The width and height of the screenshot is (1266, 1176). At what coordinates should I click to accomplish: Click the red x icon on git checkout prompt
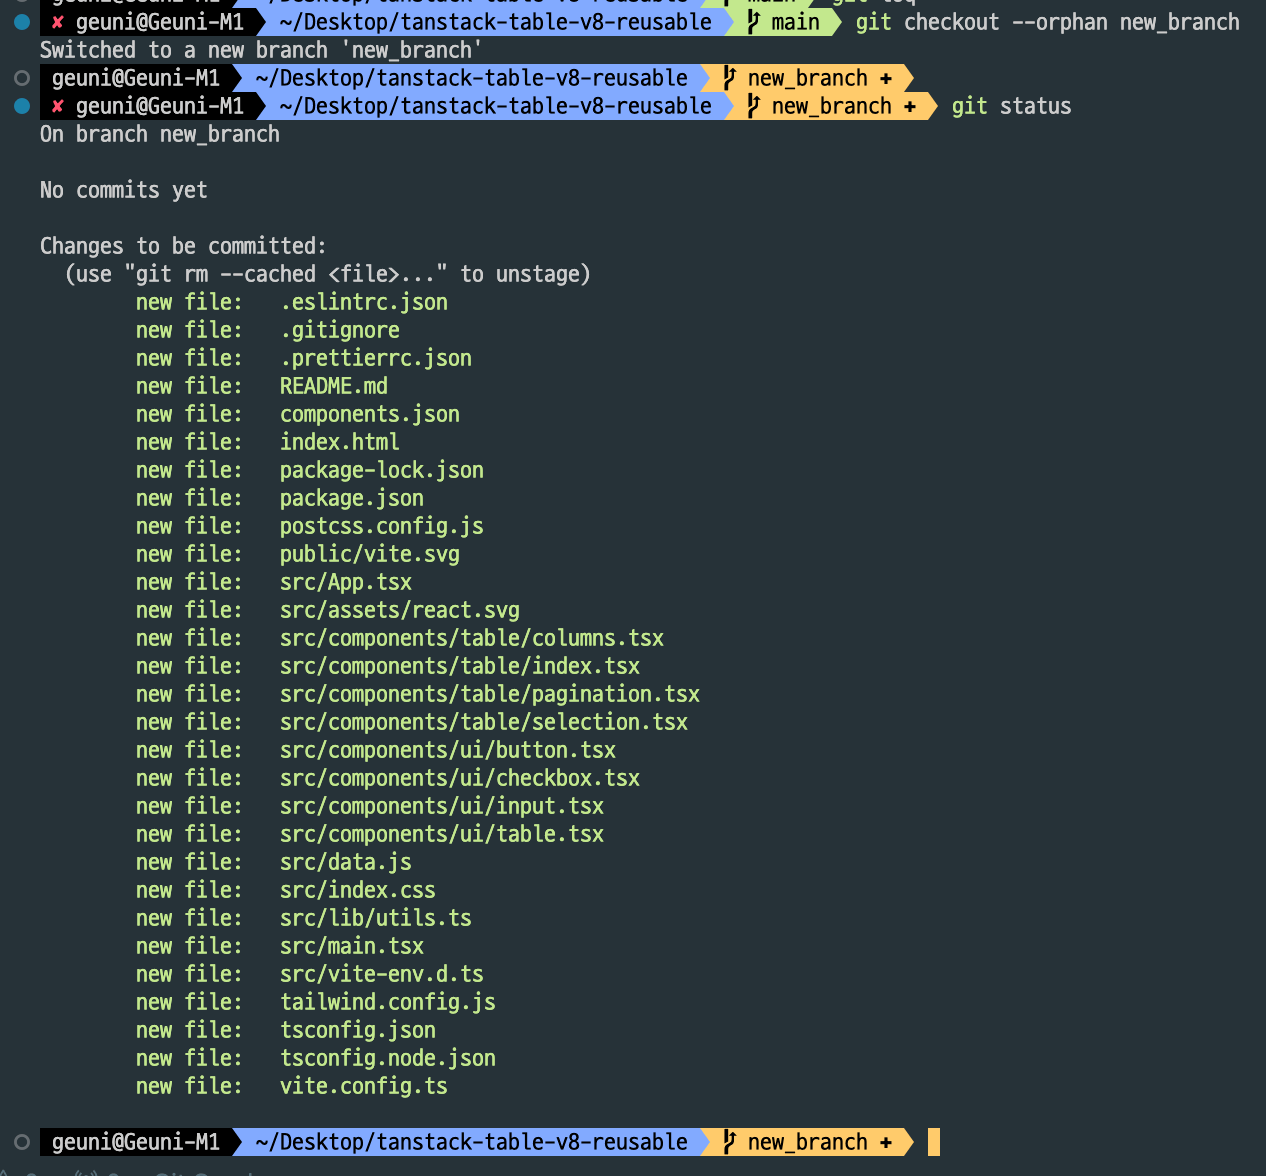point(58,22)
